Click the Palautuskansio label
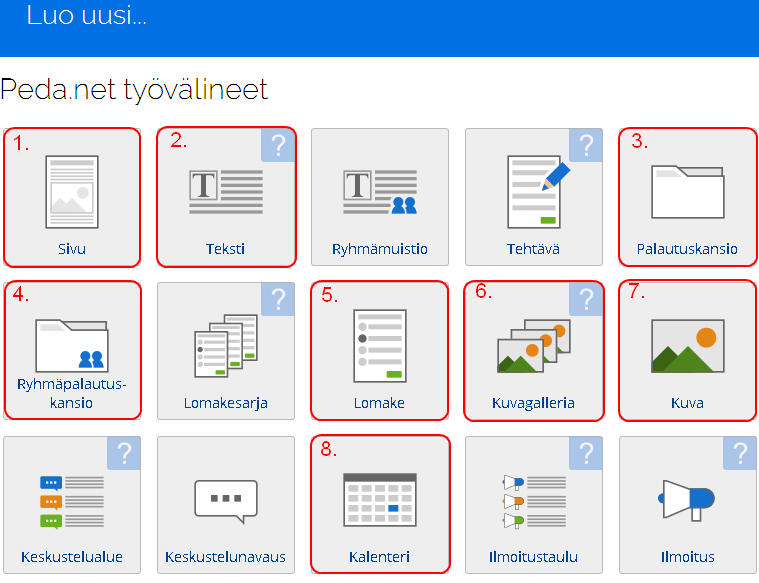 click(687, 249)
